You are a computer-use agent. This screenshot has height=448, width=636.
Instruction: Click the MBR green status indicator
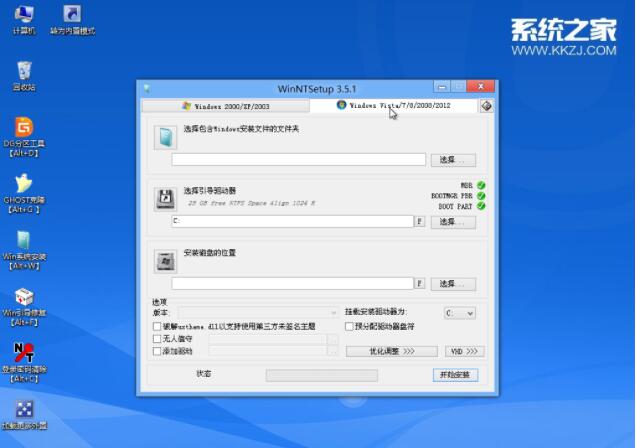point(481,185)
